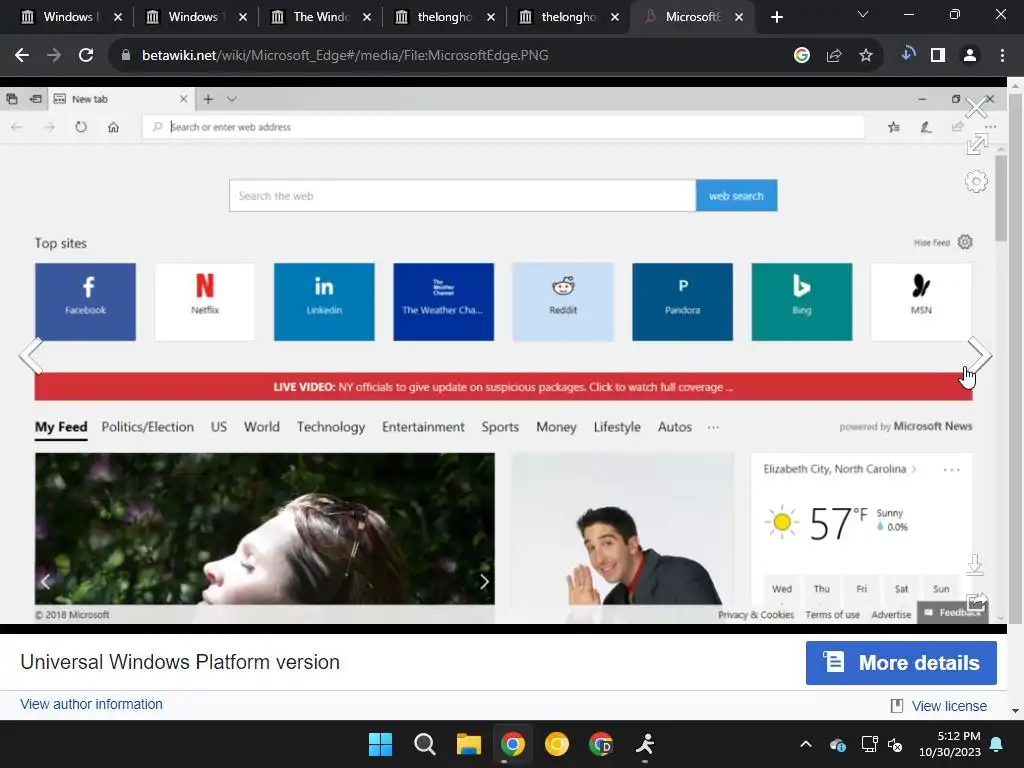Click the Edge refresh icon in screenshot

pos(81,127)
